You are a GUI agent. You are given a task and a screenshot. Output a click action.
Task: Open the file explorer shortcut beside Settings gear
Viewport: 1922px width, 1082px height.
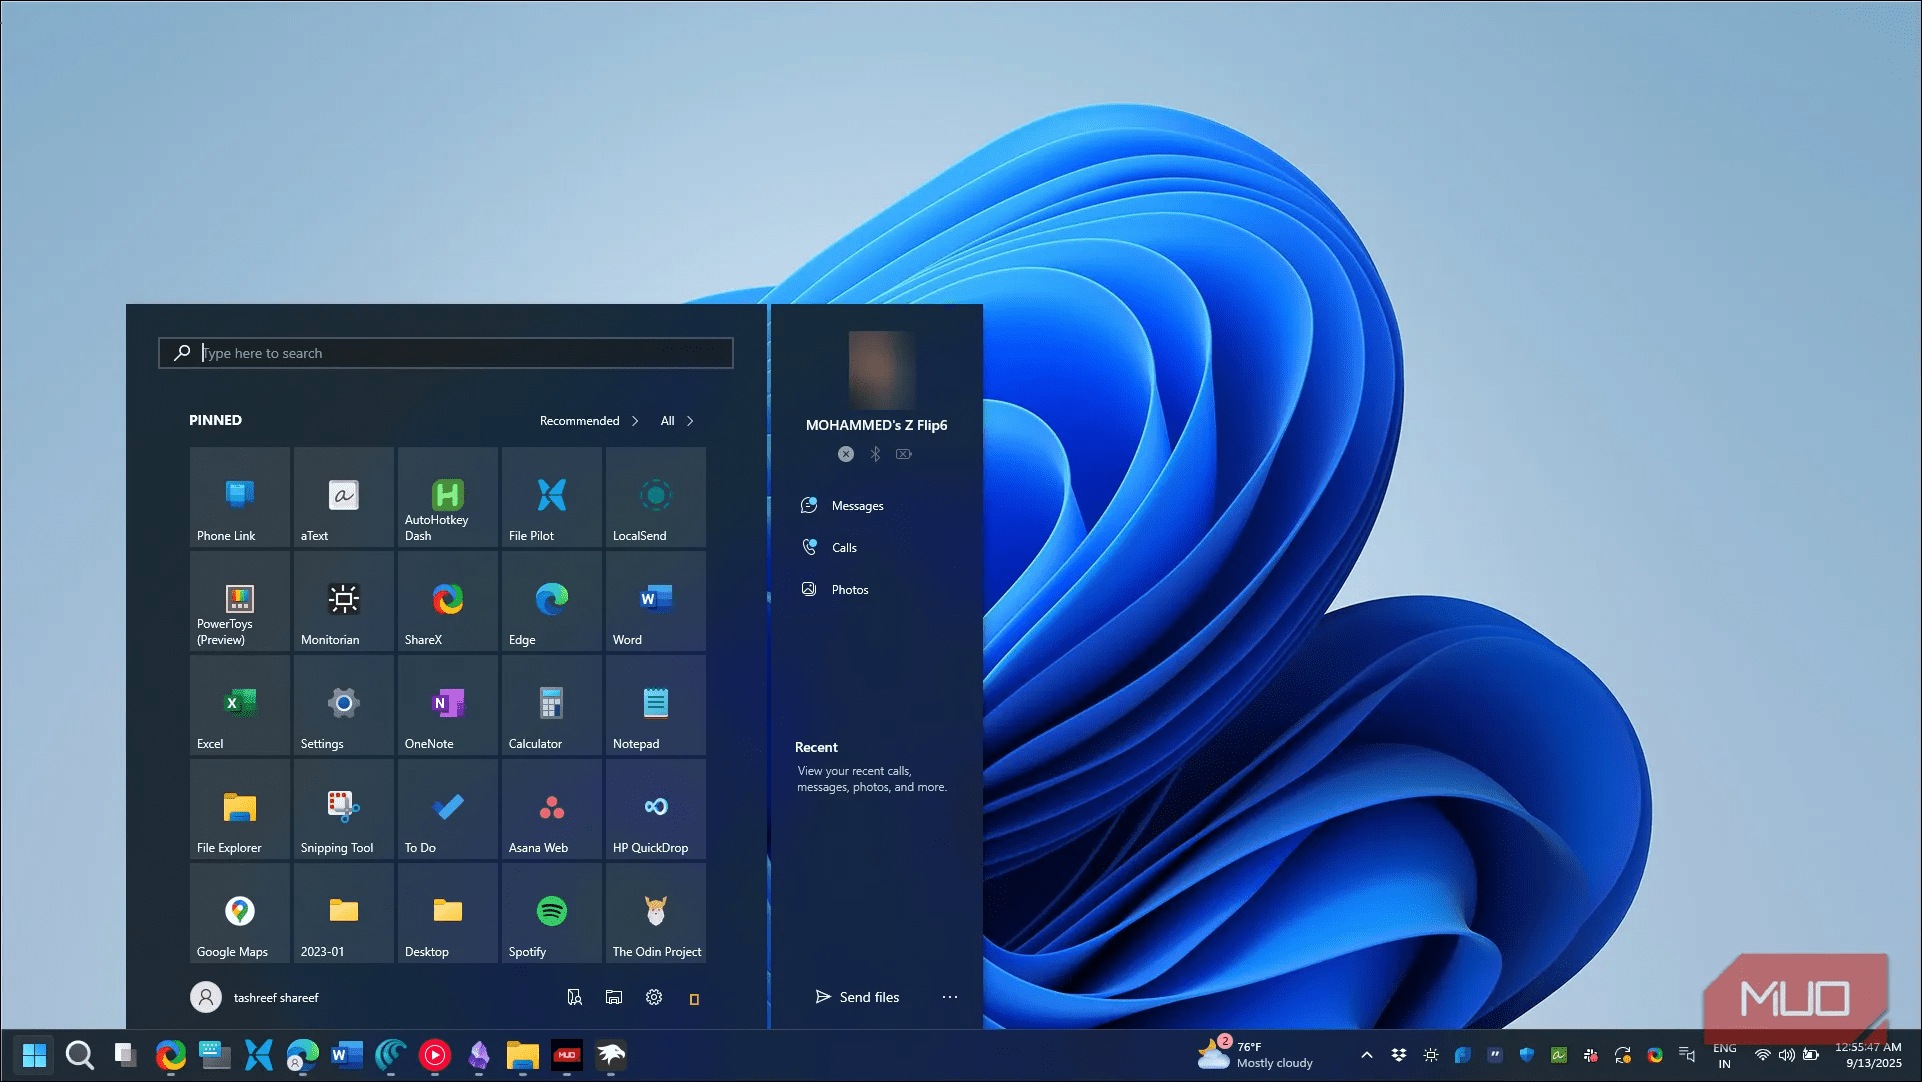click(x=614, y=997)
